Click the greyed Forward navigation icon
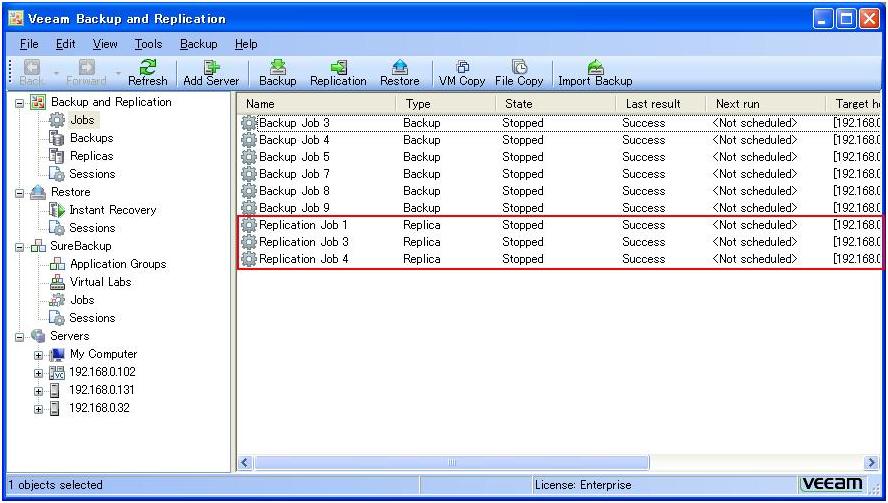888x503 pixels. (x=86, y=67)
